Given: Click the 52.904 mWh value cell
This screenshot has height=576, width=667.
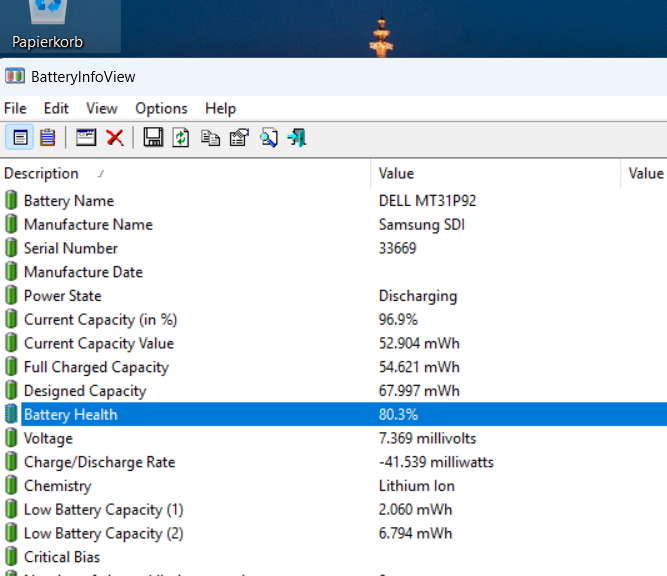Looking at the screenshot, I should [419, 344].
